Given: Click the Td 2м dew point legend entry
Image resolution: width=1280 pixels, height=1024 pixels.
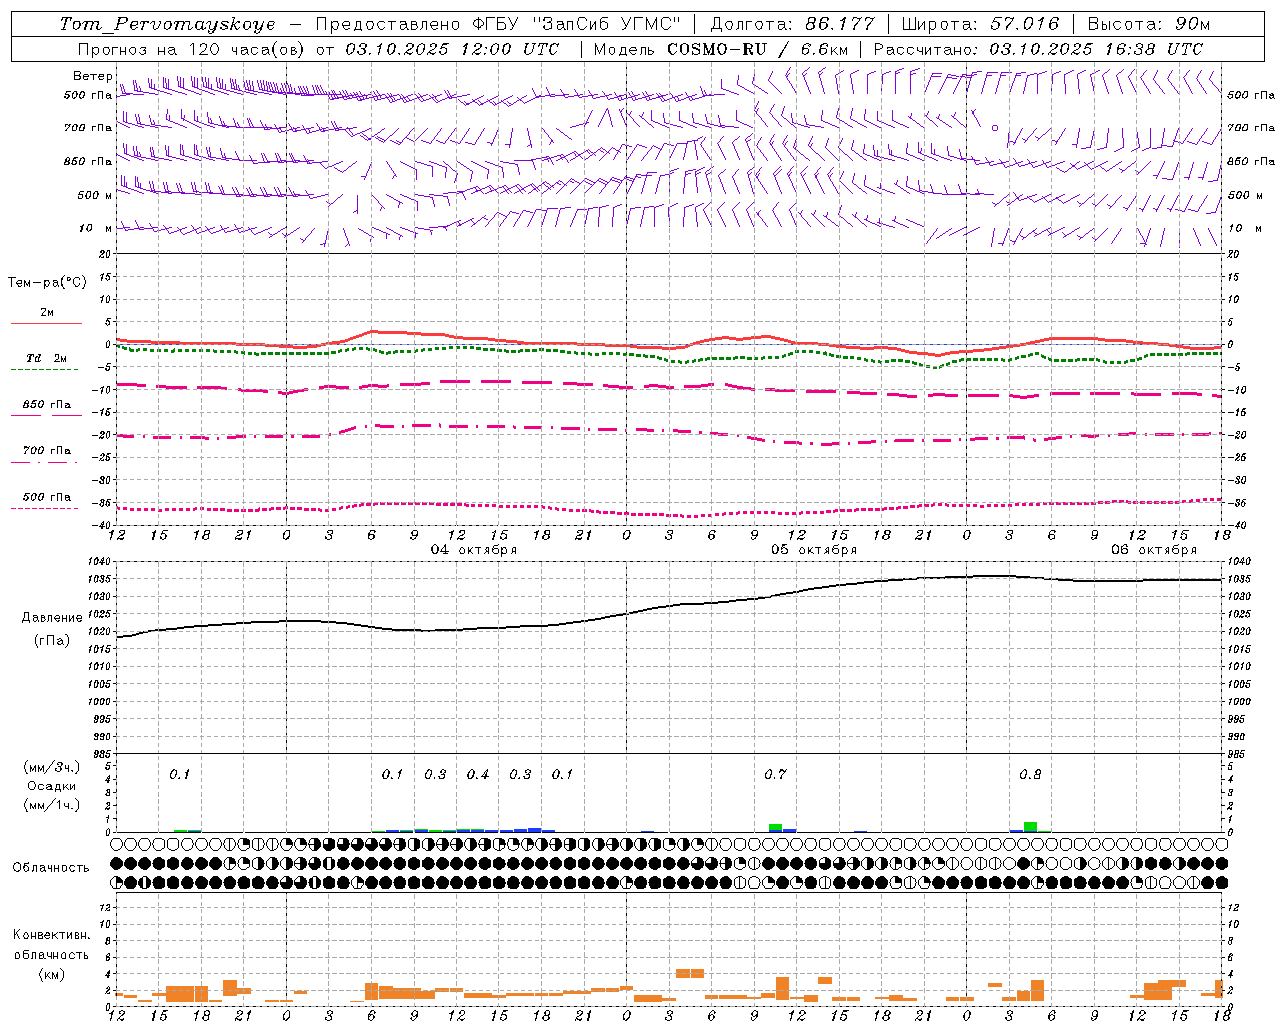Looking at the screenshot, I should (46, 358).
